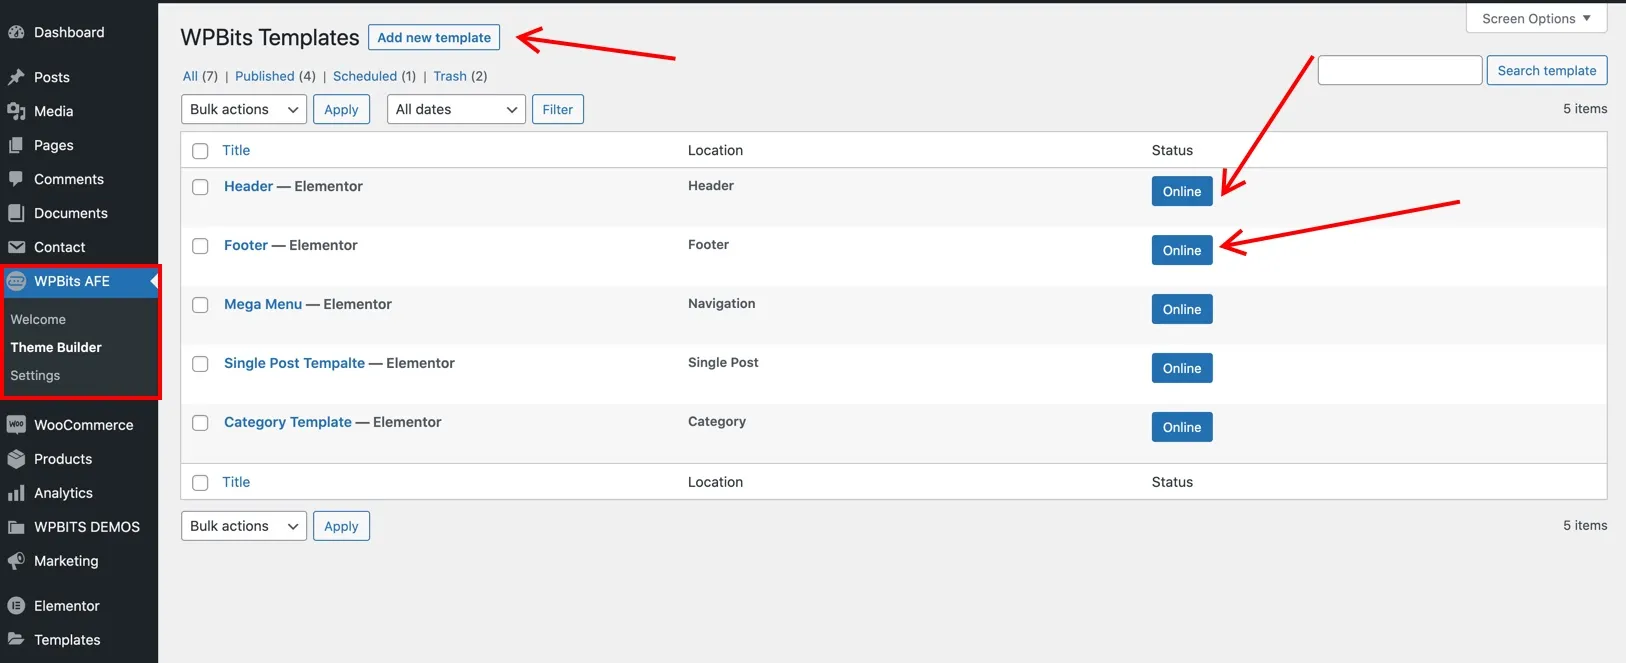
Task: Toggle Online status for Mega Menu
Action: tap(1182, 309)
